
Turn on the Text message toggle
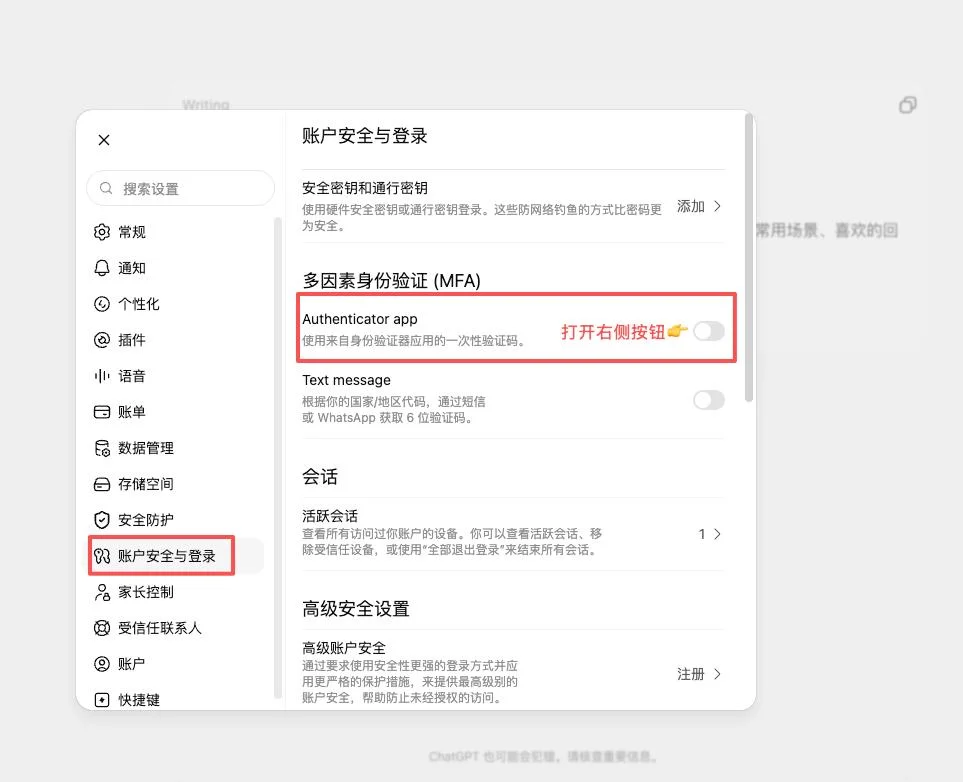pos(709,401)
